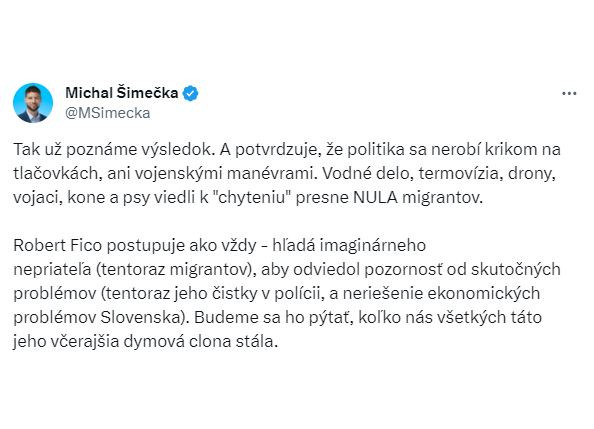Click the name "Robert Fico" in the tweet
The width and height of the screenshot is (594, 429).
click(x=58, y=245)
